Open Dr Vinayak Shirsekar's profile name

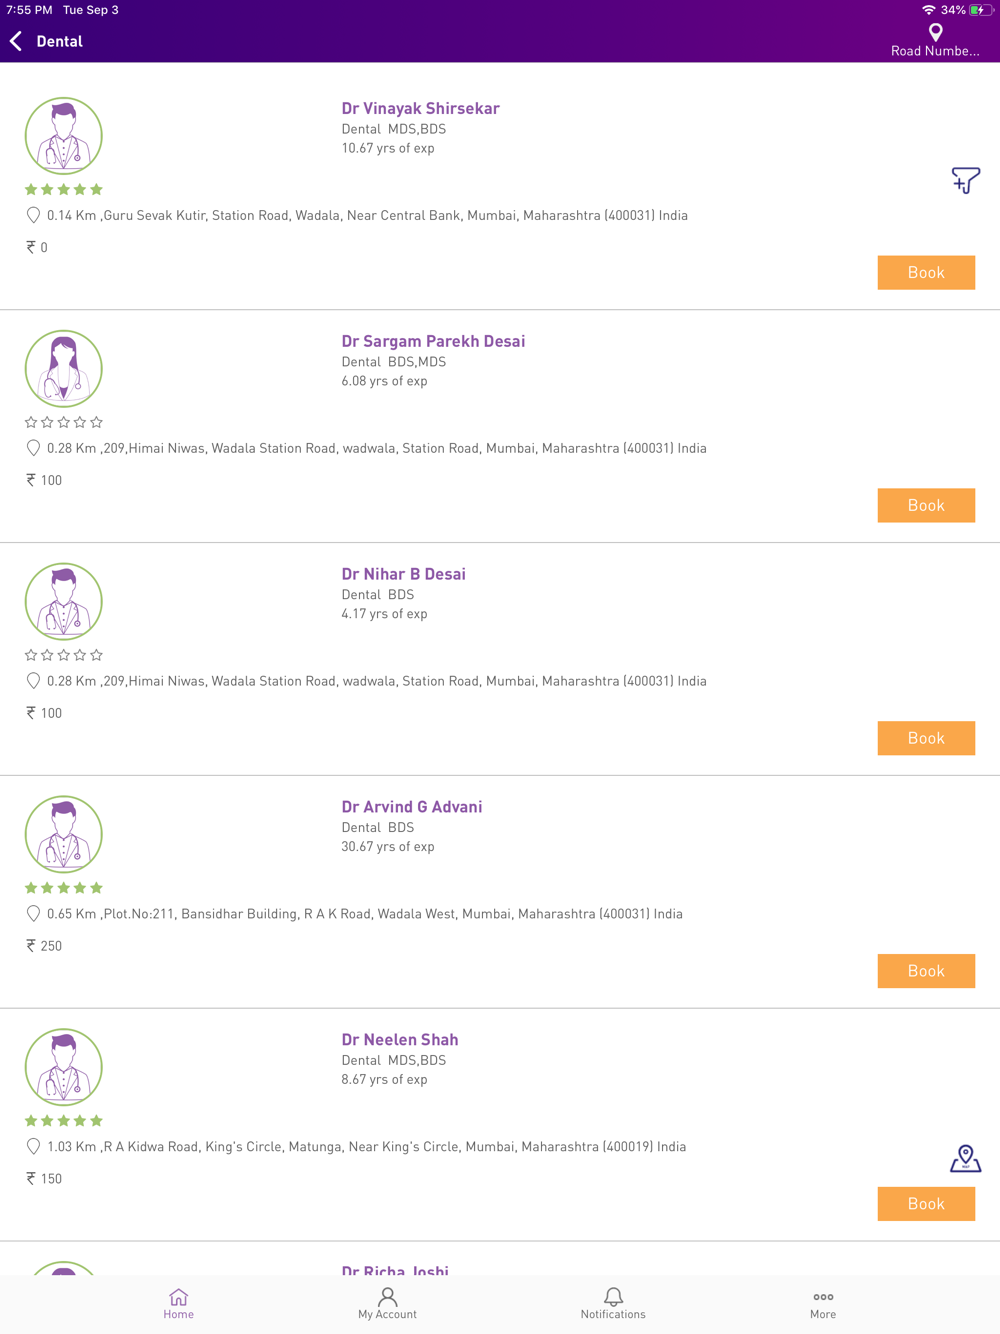coord(420,108)
